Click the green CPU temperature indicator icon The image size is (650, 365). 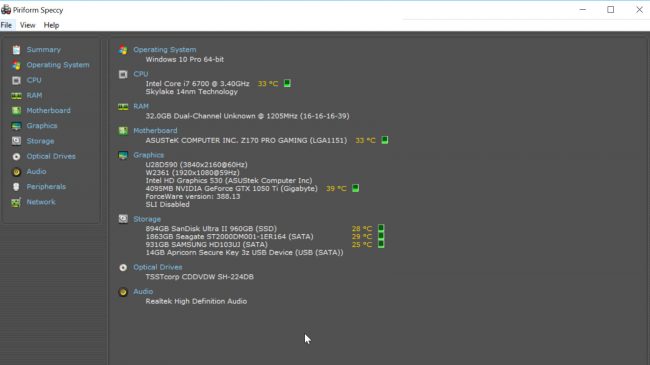click(x=287, y=83)
